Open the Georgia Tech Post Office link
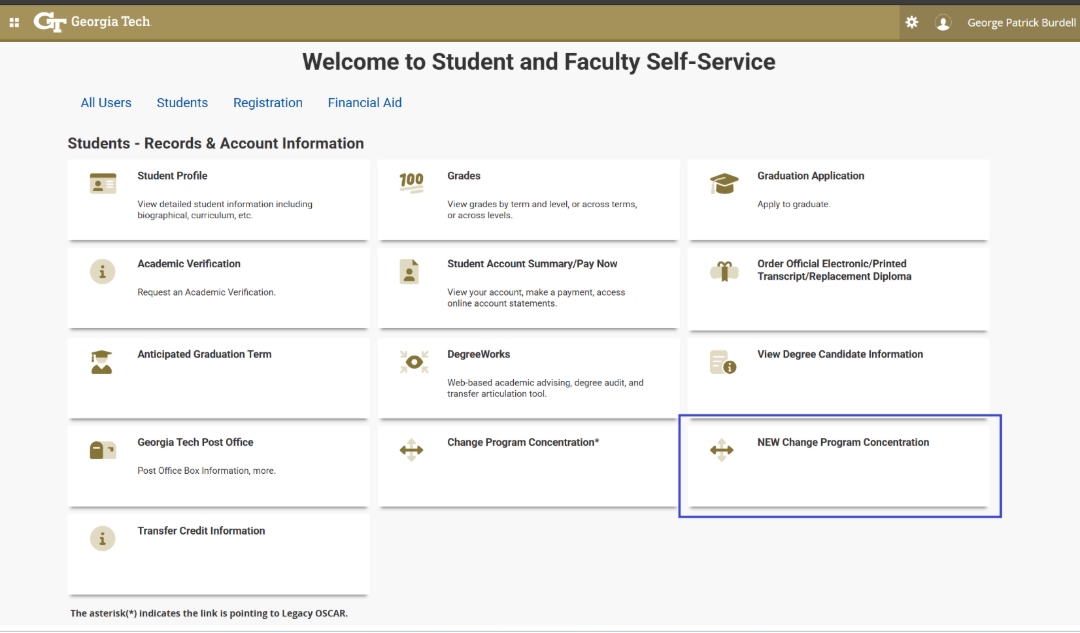This screenshot has width=1080, height=633. (196, 442)
